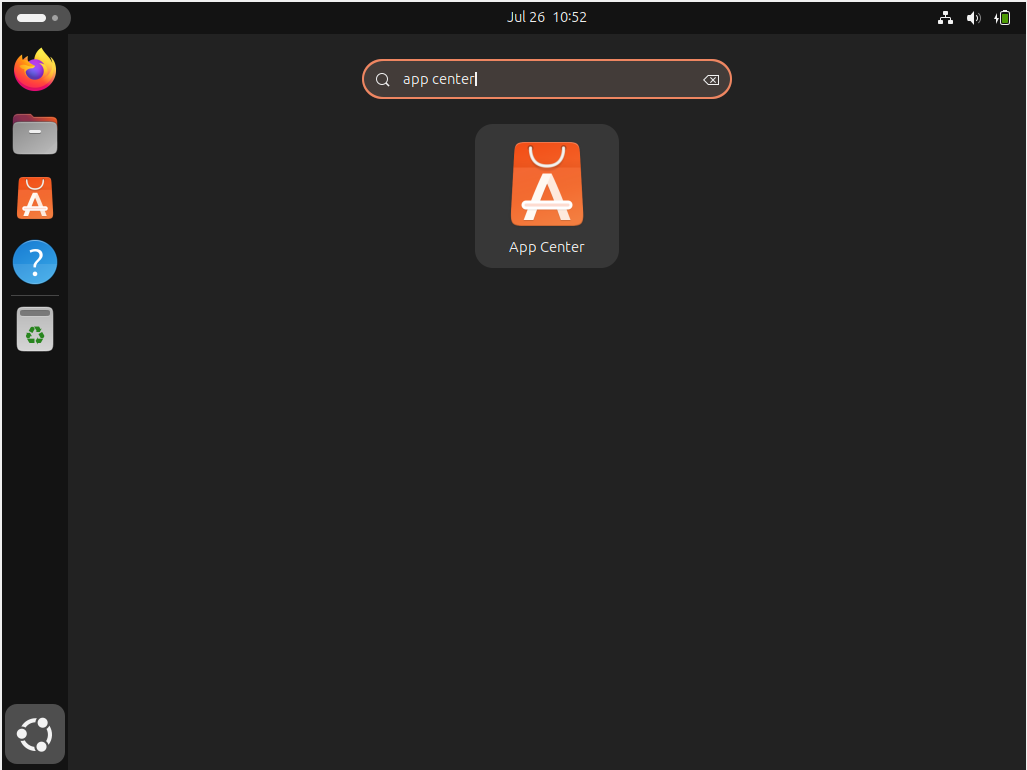Clear the search using the backspace icon

(x=711, y=79)
